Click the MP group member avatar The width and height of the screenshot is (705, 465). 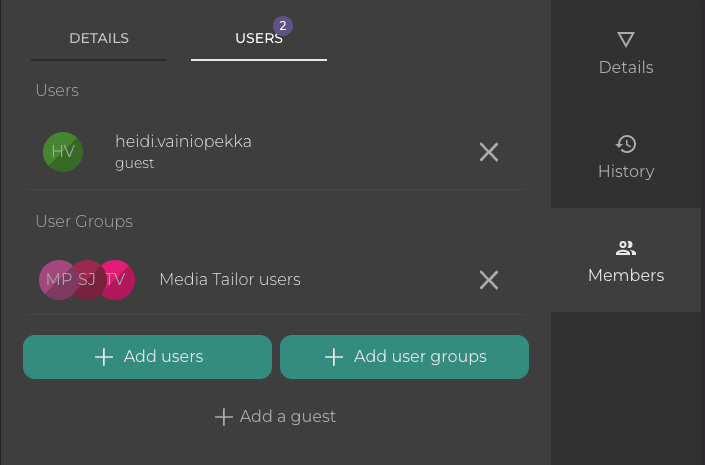55,280
